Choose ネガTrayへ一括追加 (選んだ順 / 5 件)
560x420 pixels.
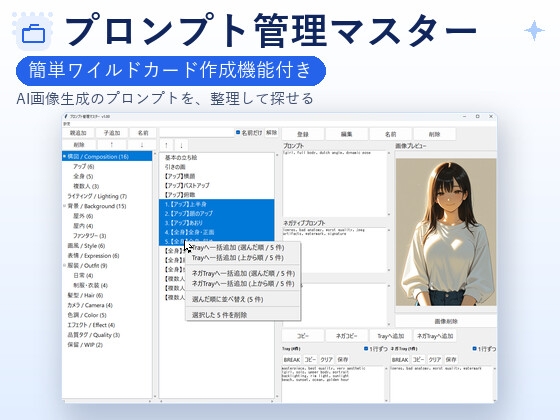(x=243, y=274)
